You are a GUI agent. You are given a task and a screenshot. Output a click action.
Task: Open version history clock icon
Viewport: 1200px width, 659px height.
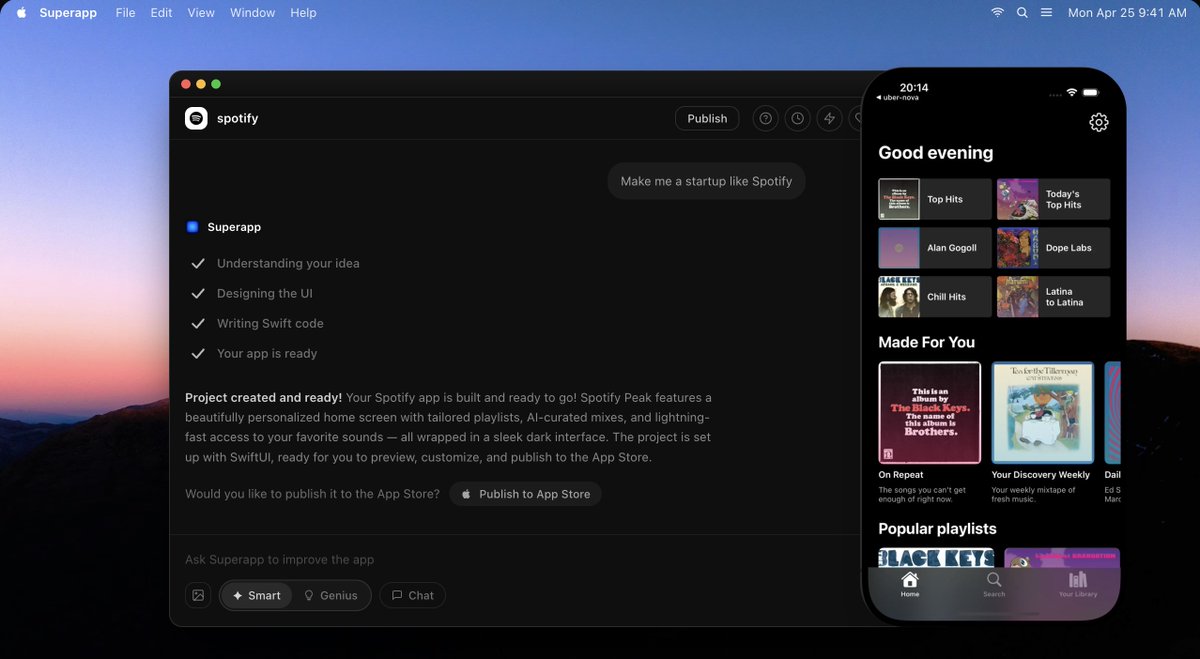pos(797,118)
